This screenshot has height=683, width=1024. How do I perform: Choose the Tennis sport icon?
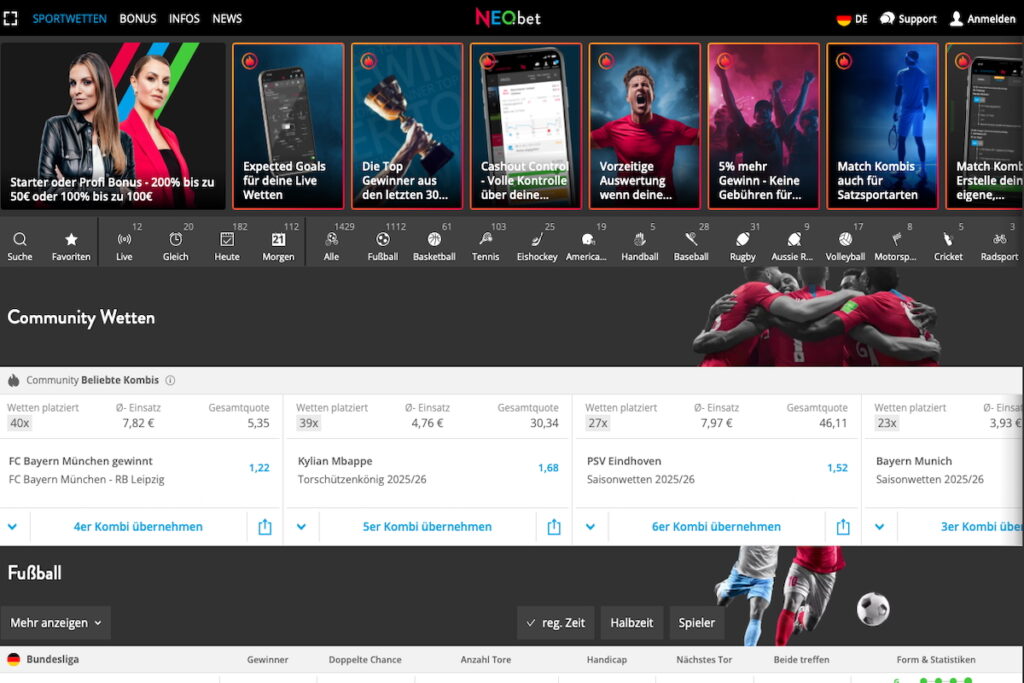[485, 240]
